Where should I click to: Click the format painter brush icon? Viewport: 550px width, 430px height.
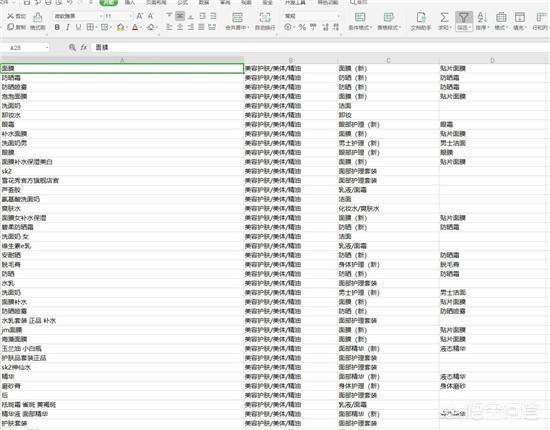coord(37,17)
